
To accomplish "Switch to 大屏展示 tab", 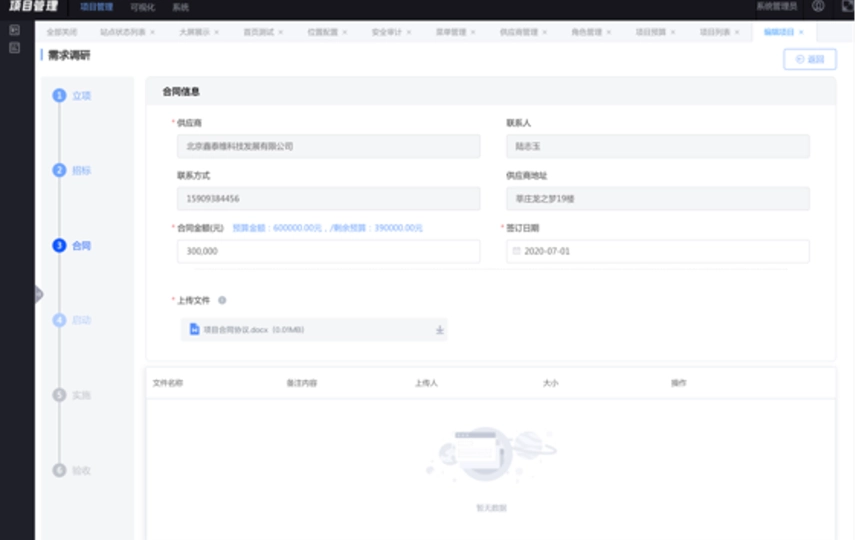I will [x=194, y=32].
